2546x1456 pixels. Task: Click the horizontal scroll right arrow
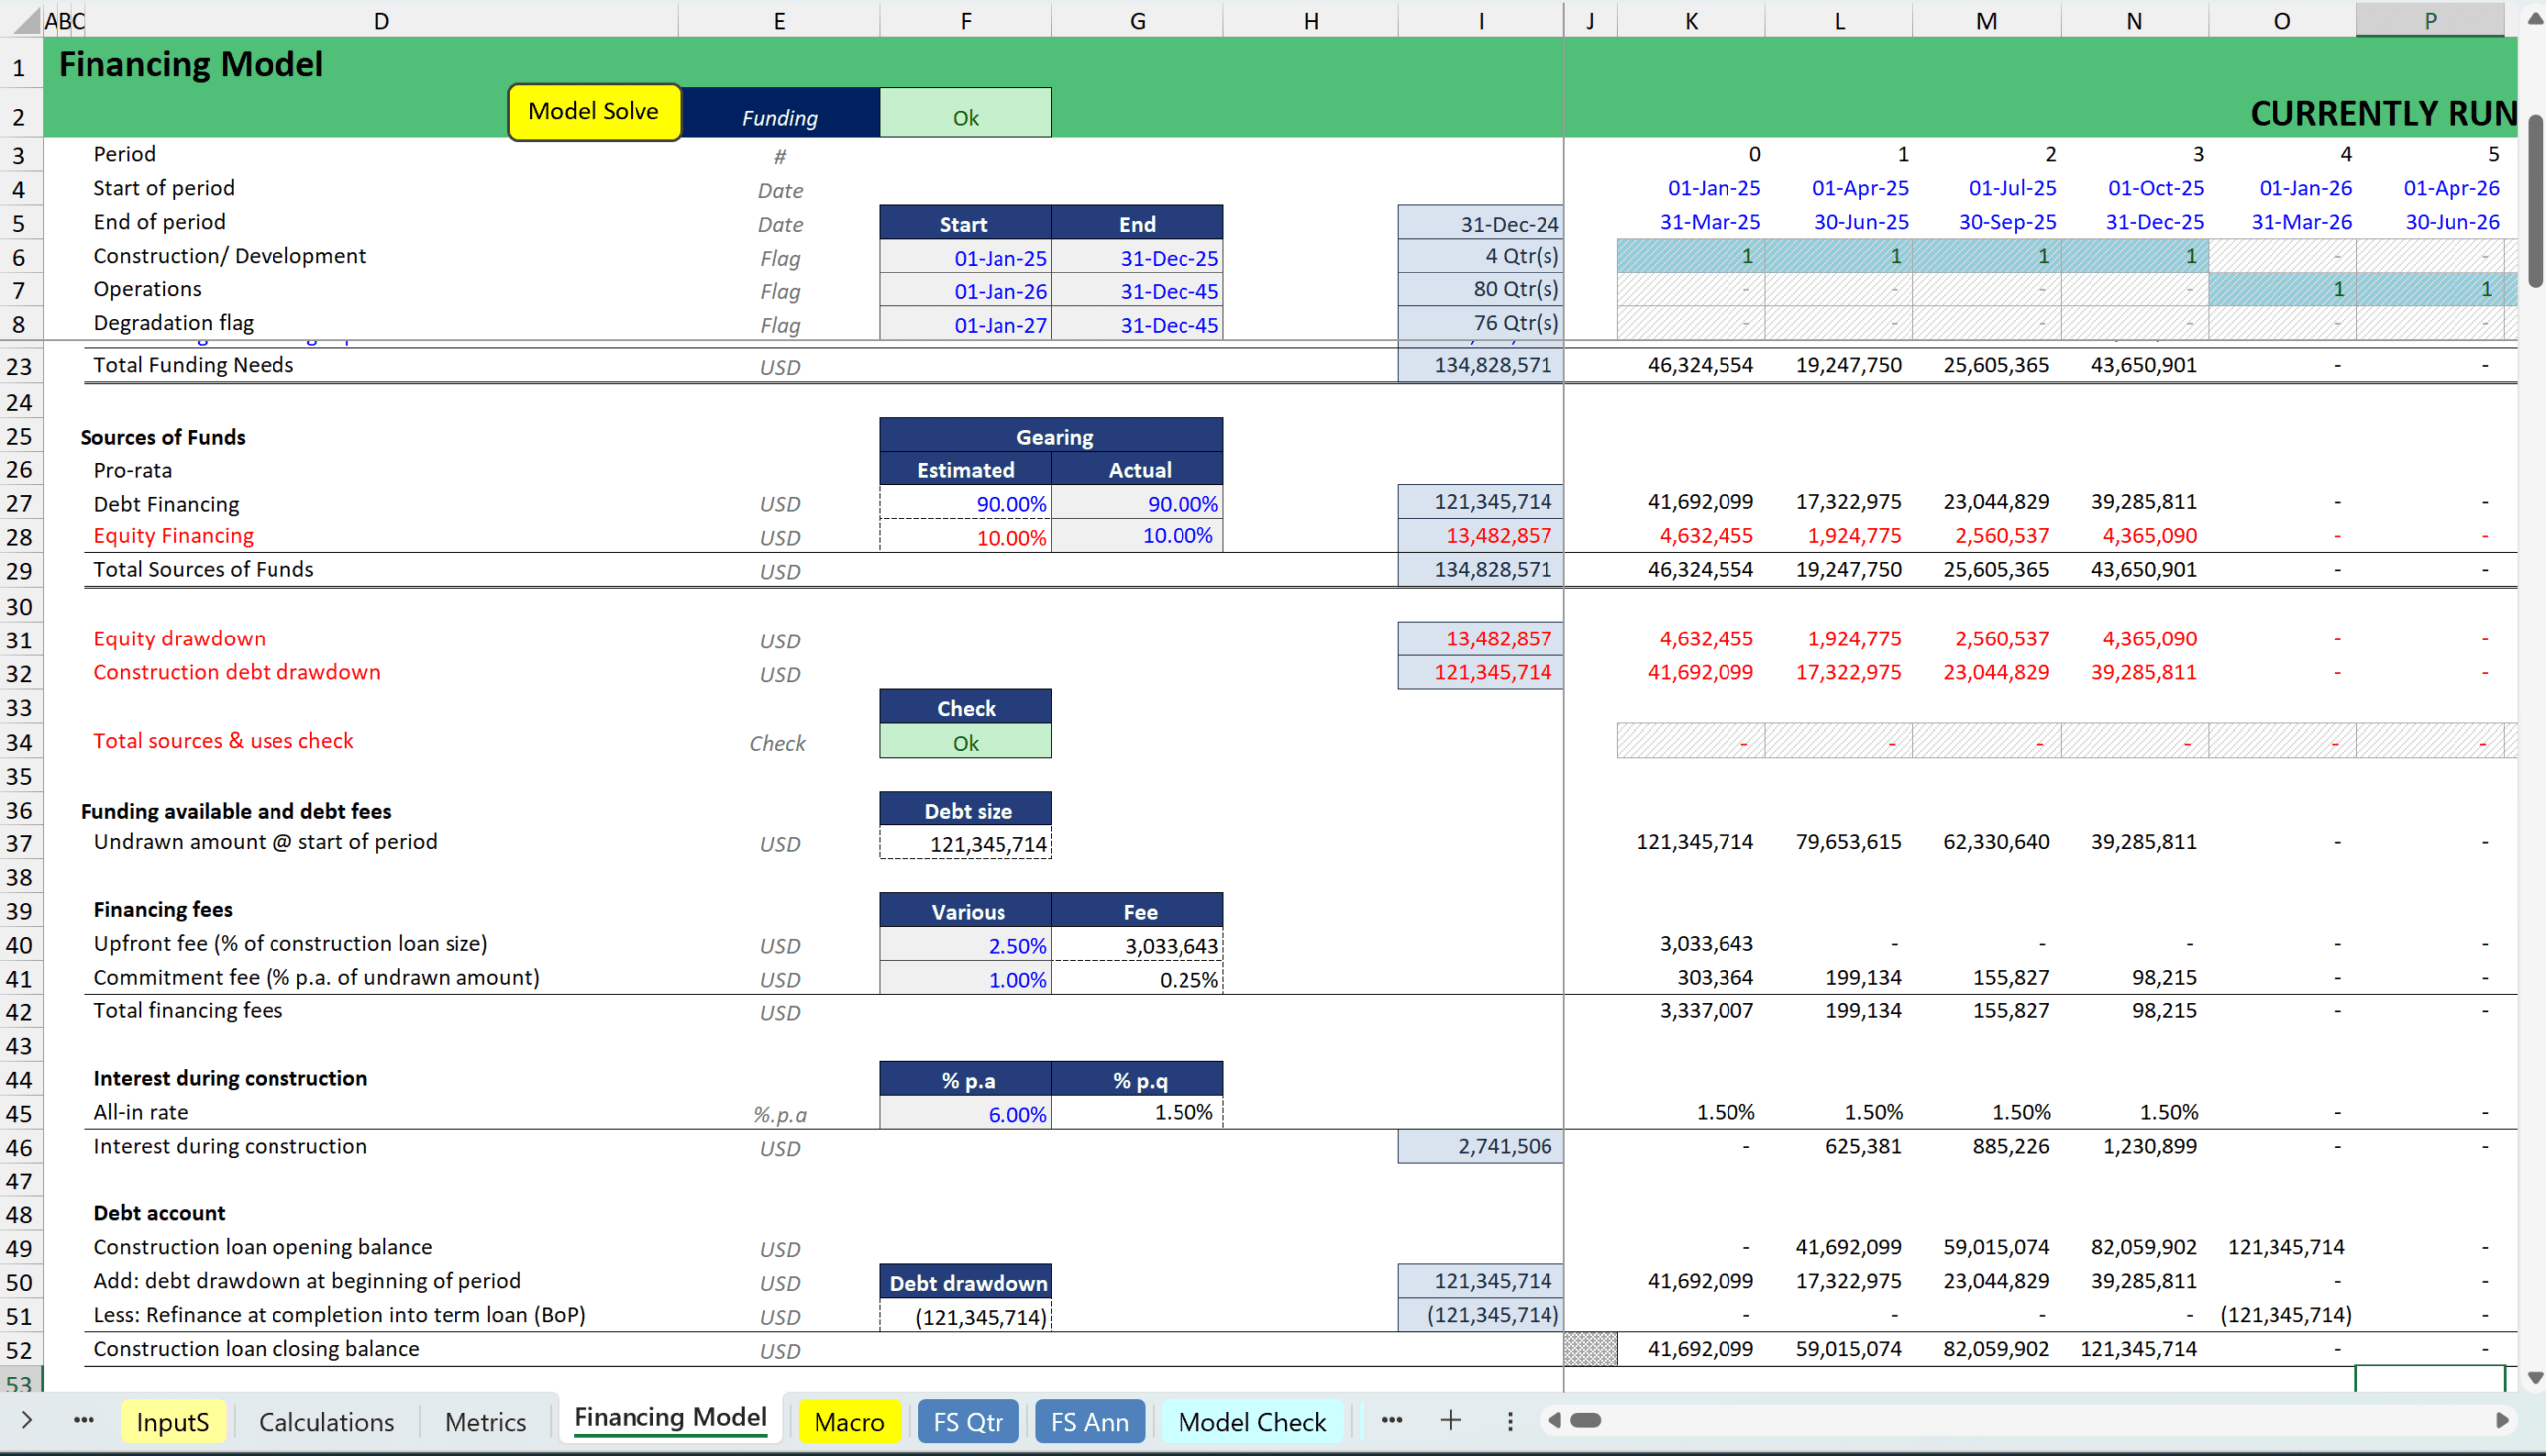pos(2502,1421)
